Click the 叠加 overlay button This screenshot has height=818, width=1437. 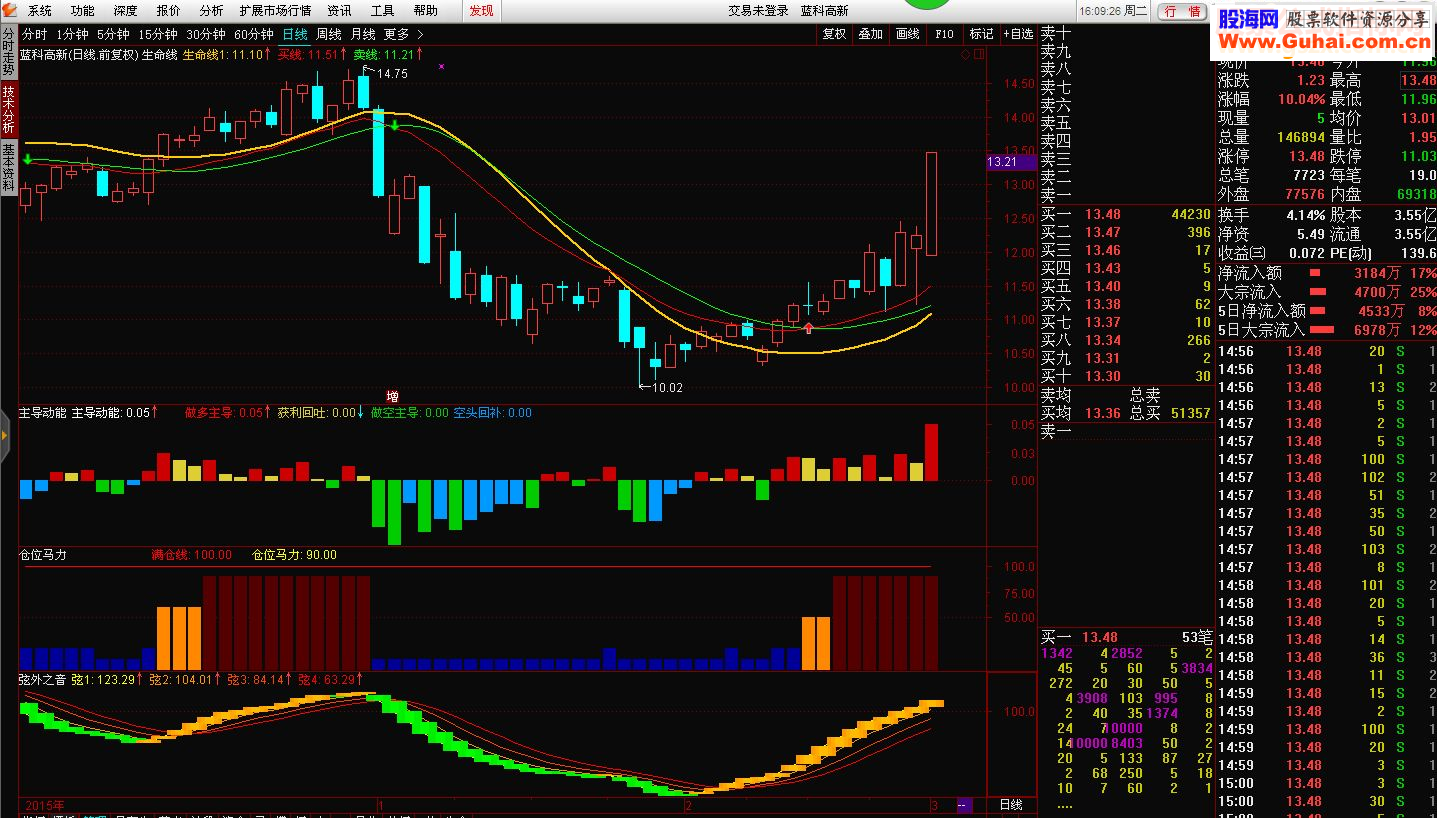(x=871, y=34)
